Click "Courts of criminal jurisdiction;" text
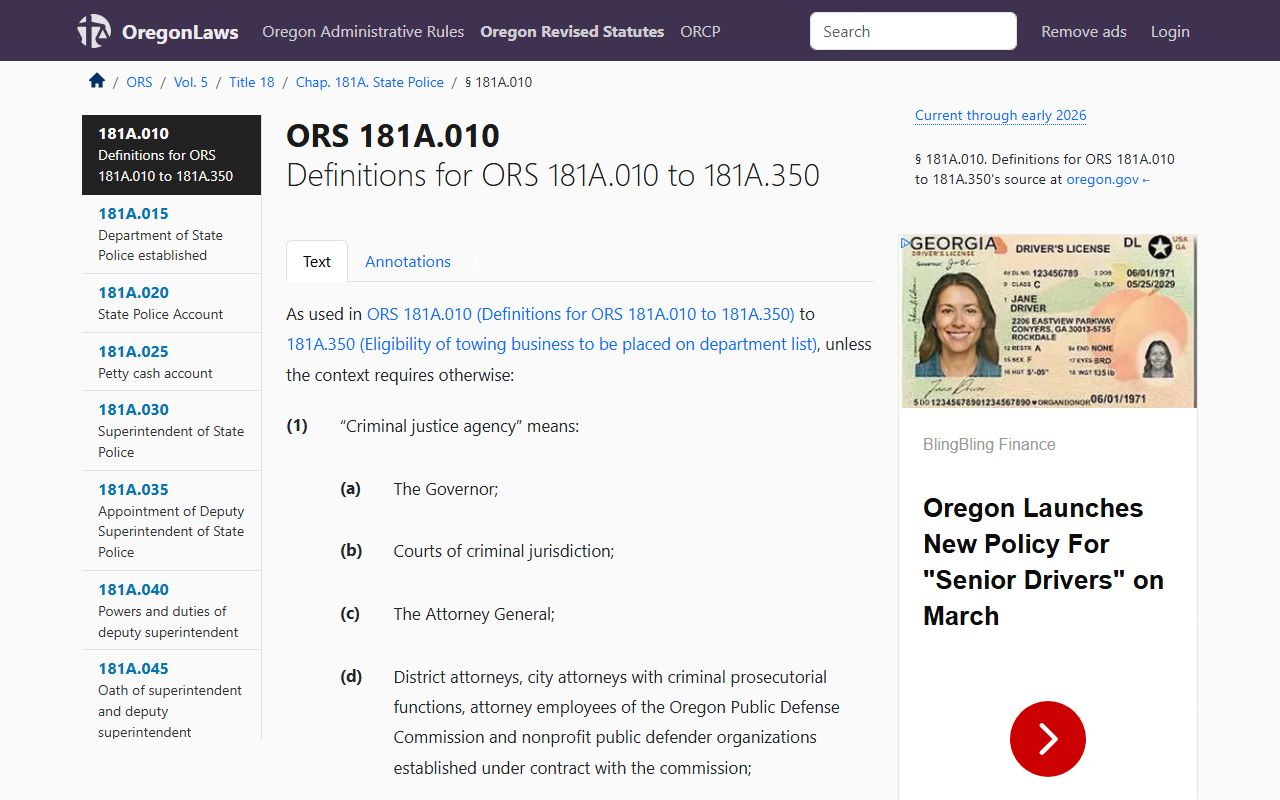Image resolution: width=1280 pixels, height=800 pixels. (x=504, y=551)
